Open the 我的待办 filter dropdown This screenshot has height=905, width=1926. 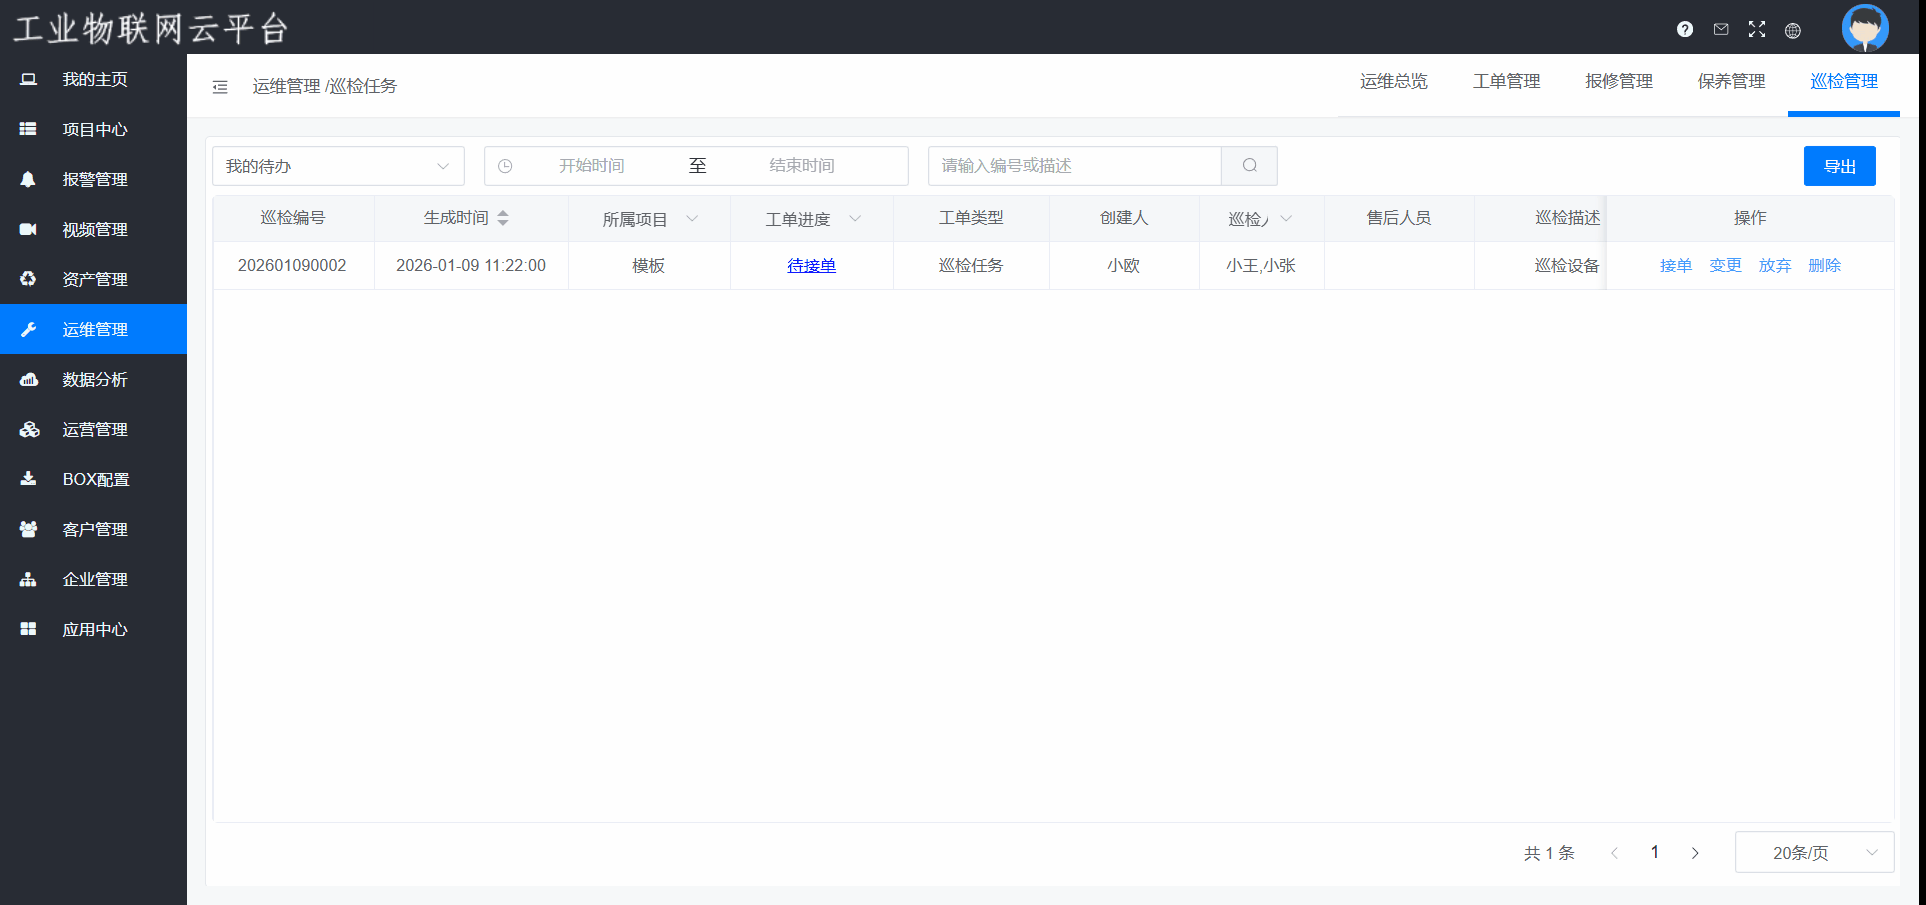click(x=338, y=166)
